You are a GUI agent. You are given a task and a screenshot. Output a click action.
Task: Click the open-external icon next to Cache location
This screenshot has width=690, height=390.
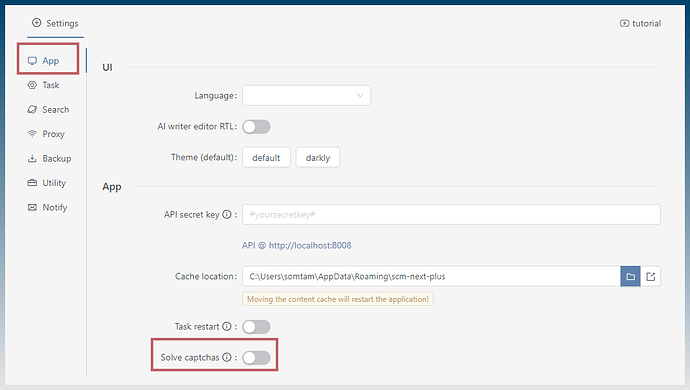(x=650, y=276)
